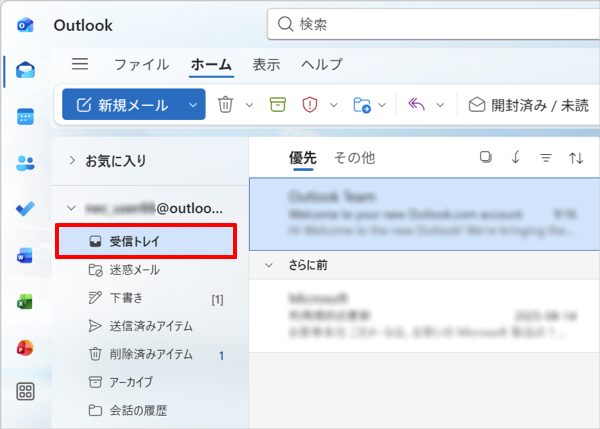
Task: Open the ヘルプ ribbon tab
Action: point(322,64)
